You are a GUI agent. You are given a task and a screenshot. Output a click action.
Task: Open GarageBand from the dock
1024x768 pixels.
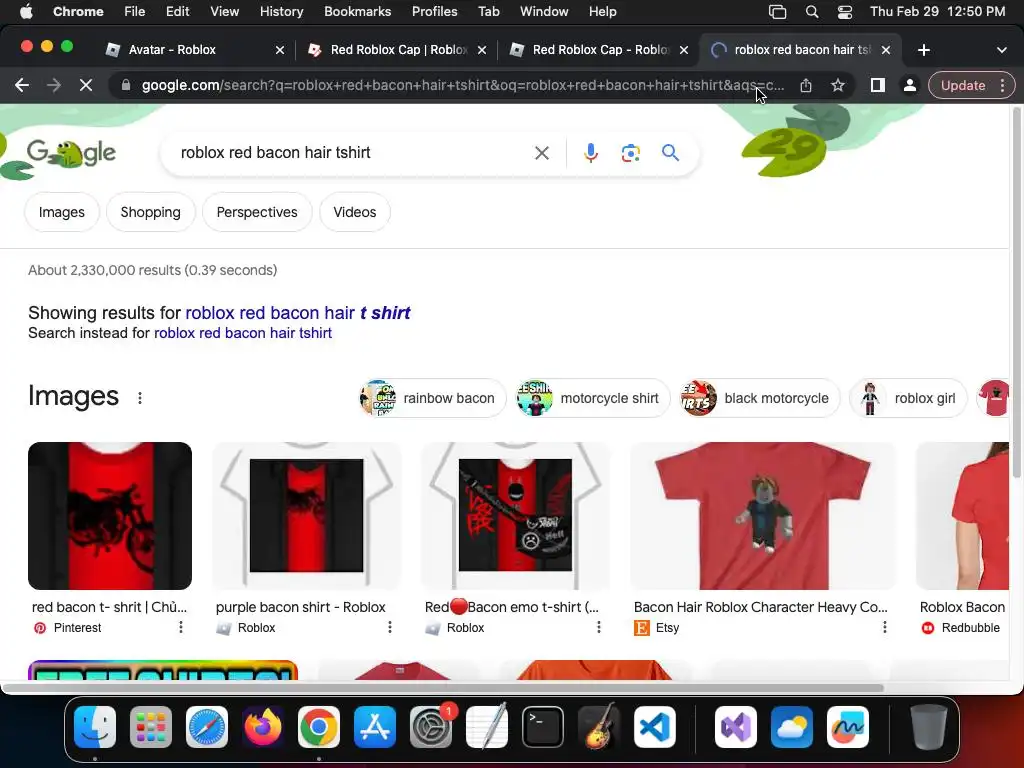tap(599, 727)
